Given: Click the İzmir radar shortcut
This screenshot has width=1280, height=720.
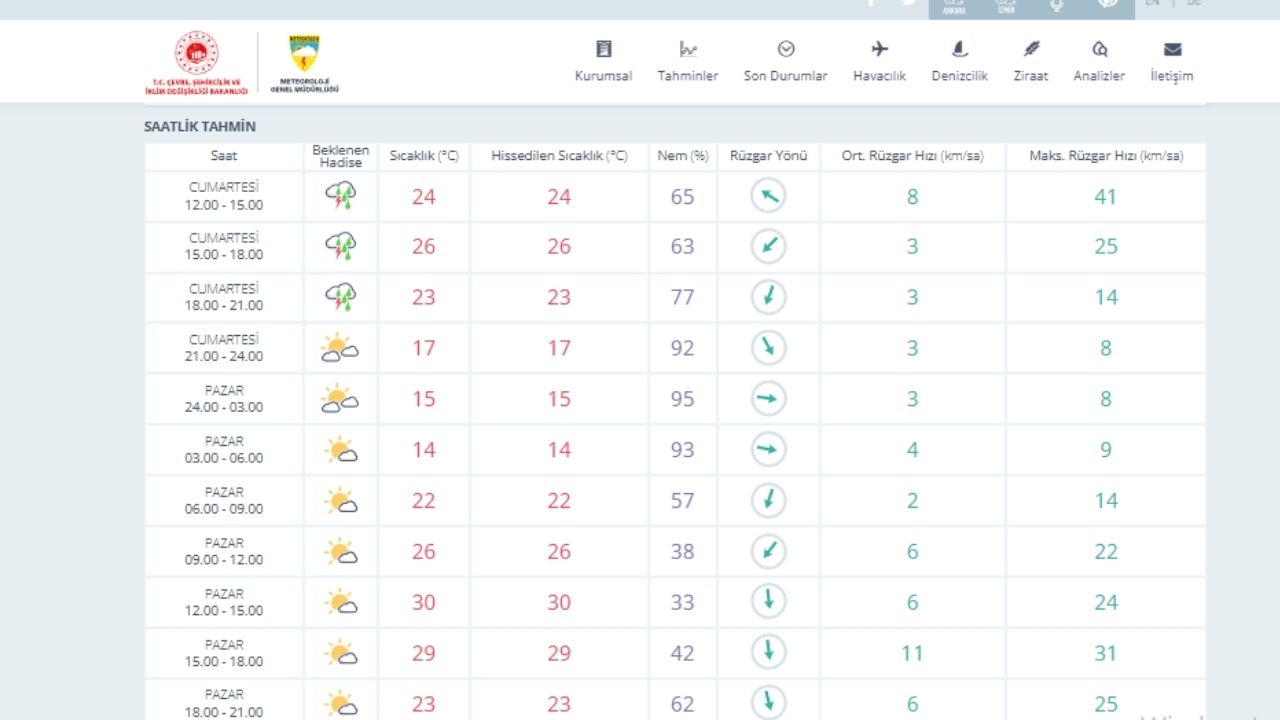Looking at the screenshot, I should (x=1006, y=6).
